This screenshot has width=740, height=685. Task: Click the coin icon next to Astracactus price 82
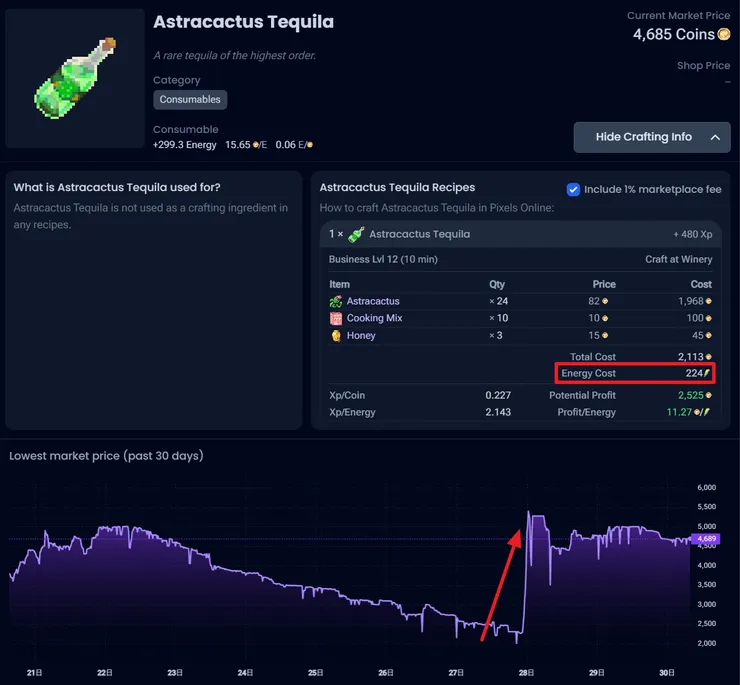pos(605,301)
